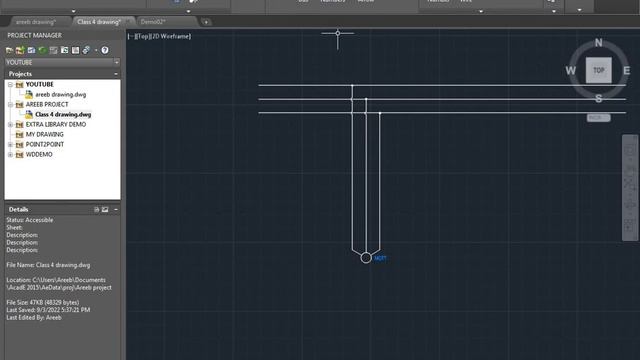This screenshot has height=360, width=640.
Task: Expand the EXTRA LIBRARY DEMO node
Action: 10,124
